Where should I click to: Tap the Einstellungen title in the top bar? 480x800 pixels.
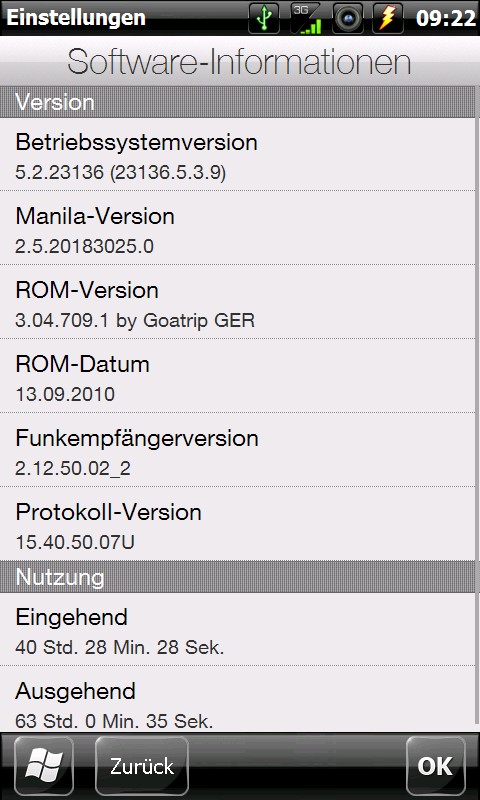pos(75,18)
